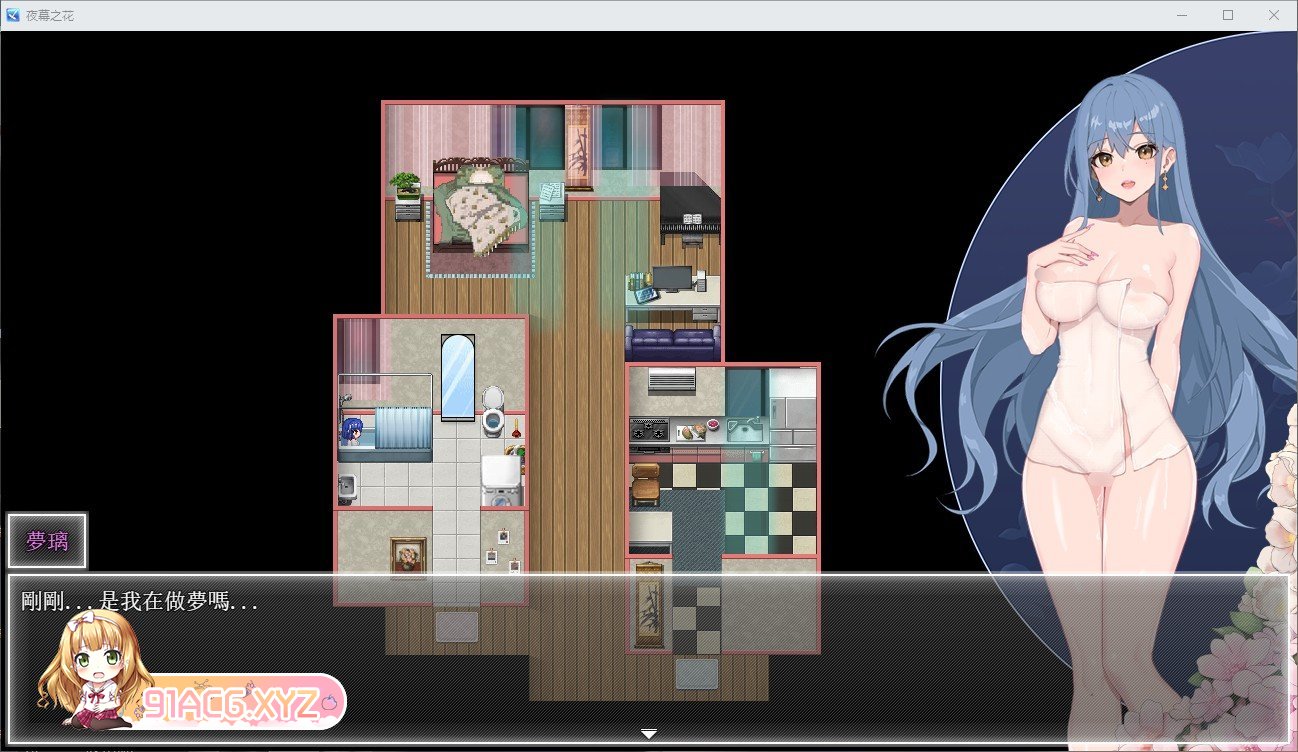
Task: Click the dialogue text to continue
Action: point(140,602)
